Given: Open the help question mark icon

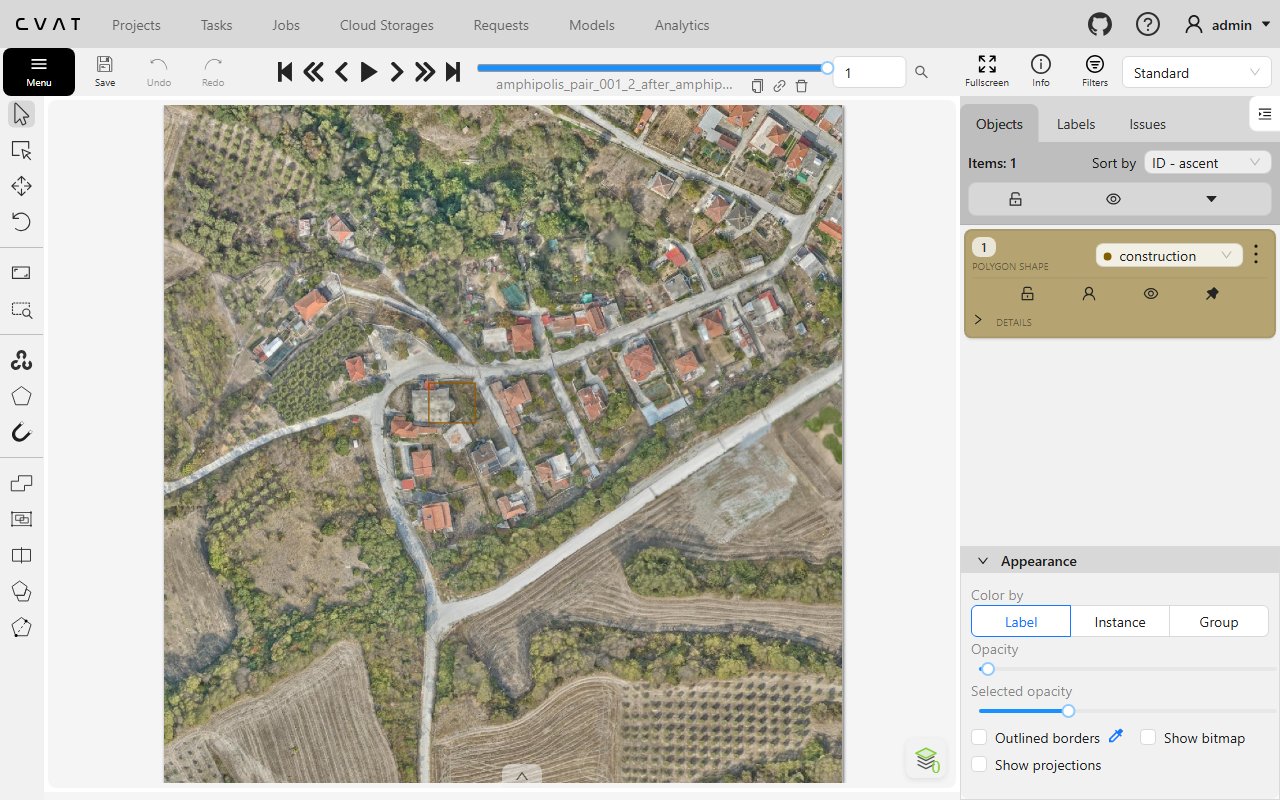Looking at the screenshot, I should pyautogui.click(x=1148, y=25).
